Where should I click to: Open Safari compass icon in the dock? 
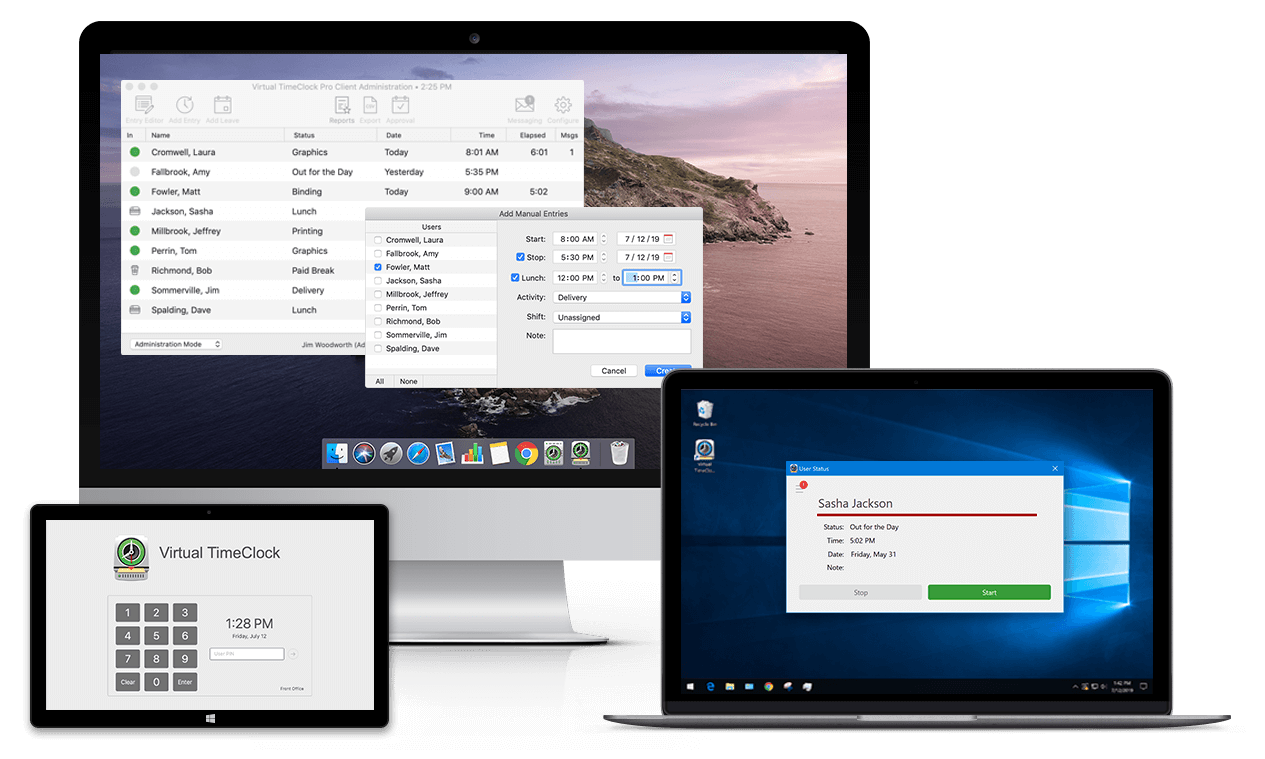click(x=418, y=453)
